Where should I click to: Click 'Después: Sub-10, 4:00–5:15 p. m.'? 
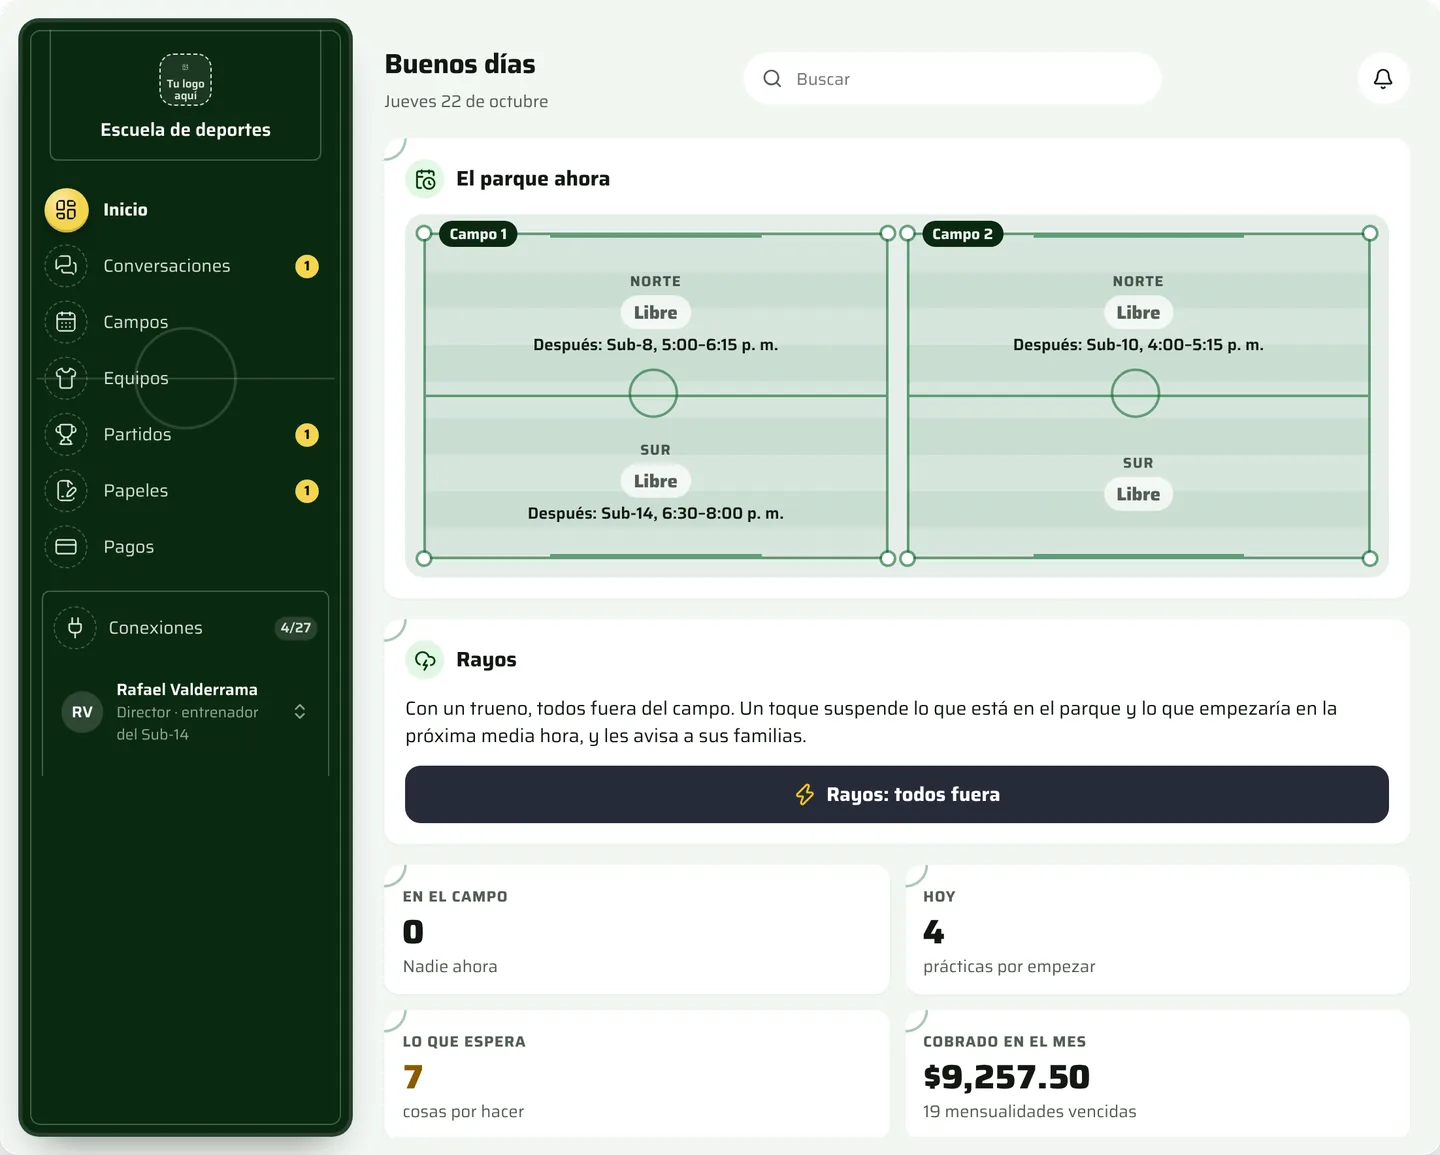click(x=1138, y=345)
